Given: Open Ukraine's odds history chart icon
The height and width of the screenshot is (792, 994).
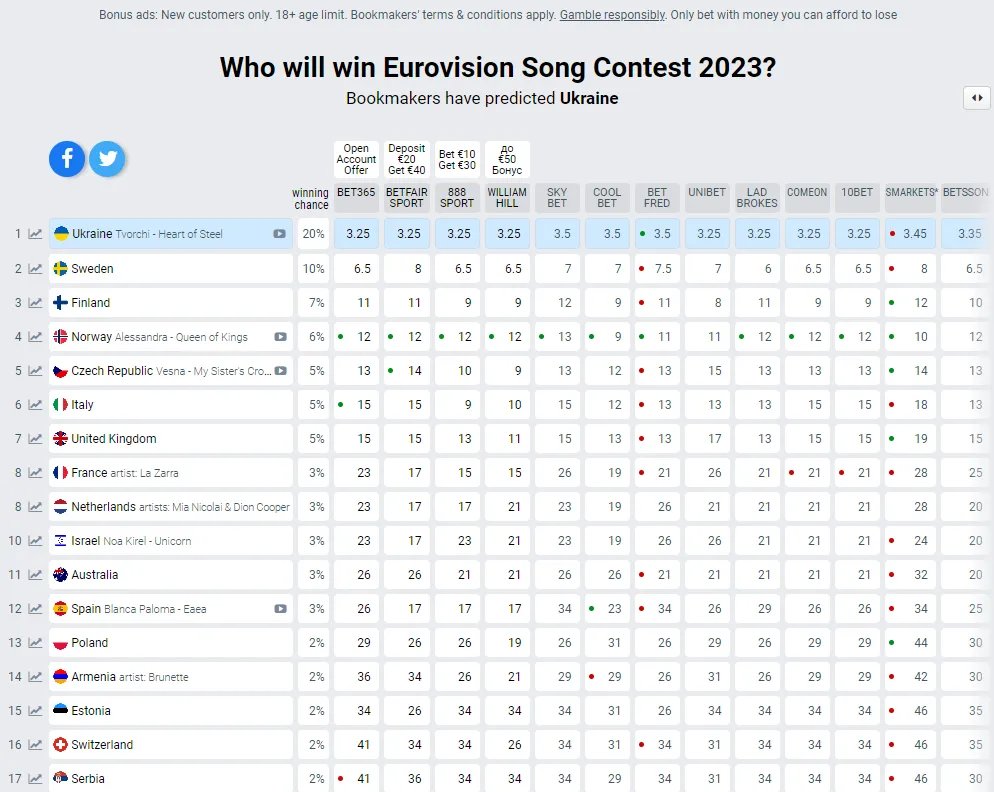Looking at the screenshot, I should pyautogui.click(x=35, y=234).
